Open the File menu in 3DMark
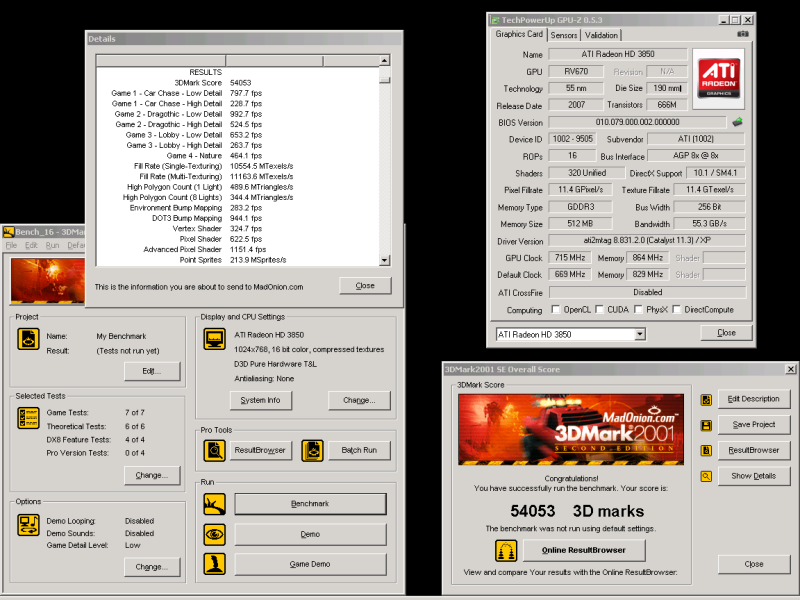Image resolution: width=800 pixels, height=600 pixels. [x=11, y=245]
